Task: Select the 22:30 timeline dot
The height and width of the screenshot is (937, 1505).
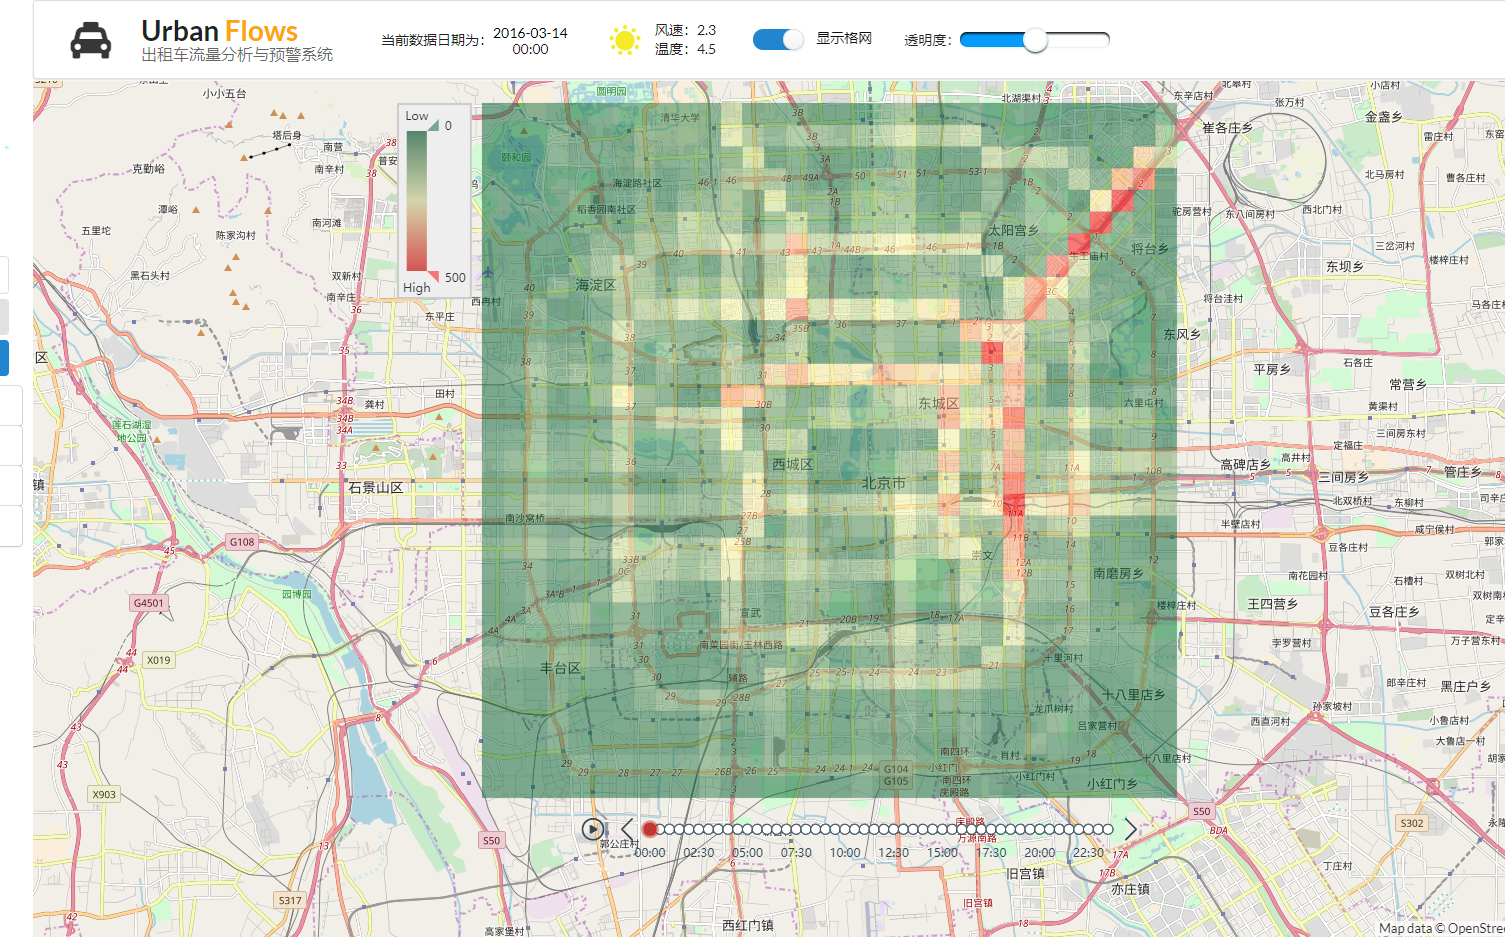Action: pos(1088,829)
